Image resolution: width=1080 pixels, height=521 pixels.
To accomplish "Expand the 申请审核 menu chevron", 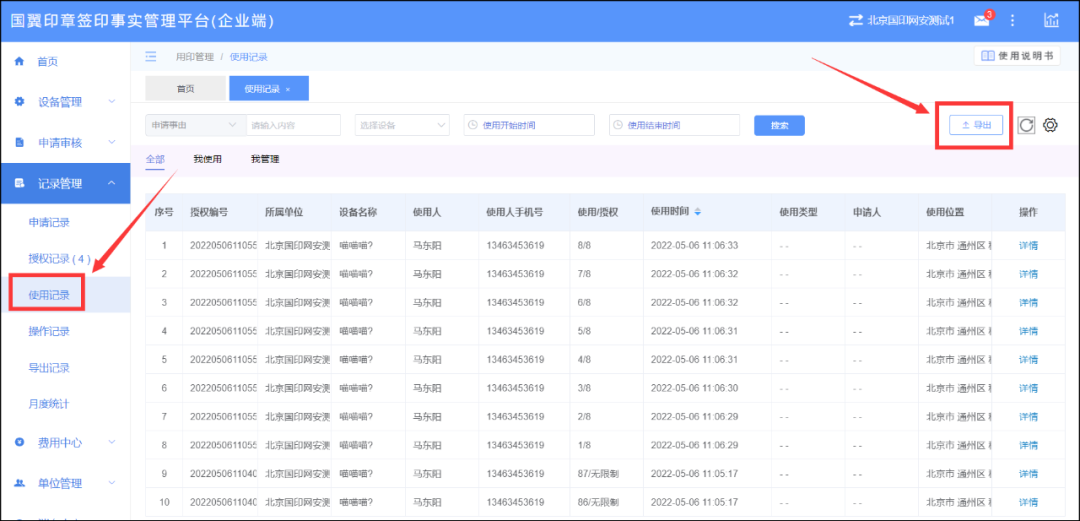I will click(x=112, y=143).
